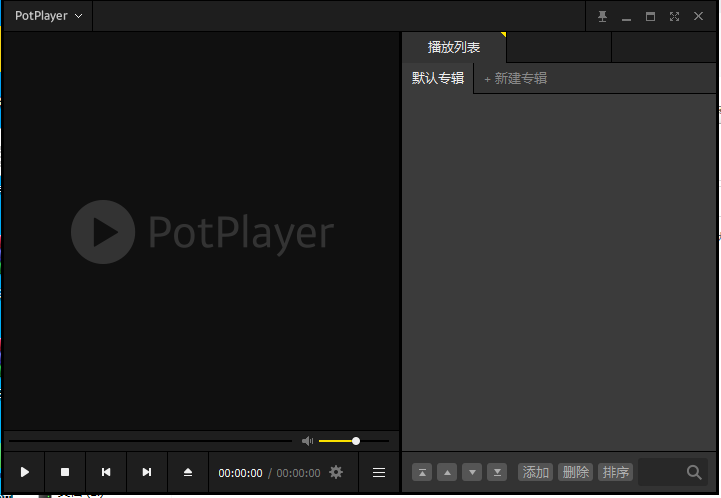Toggle playlist panel with hamburger icon

(x=379, y=472)
